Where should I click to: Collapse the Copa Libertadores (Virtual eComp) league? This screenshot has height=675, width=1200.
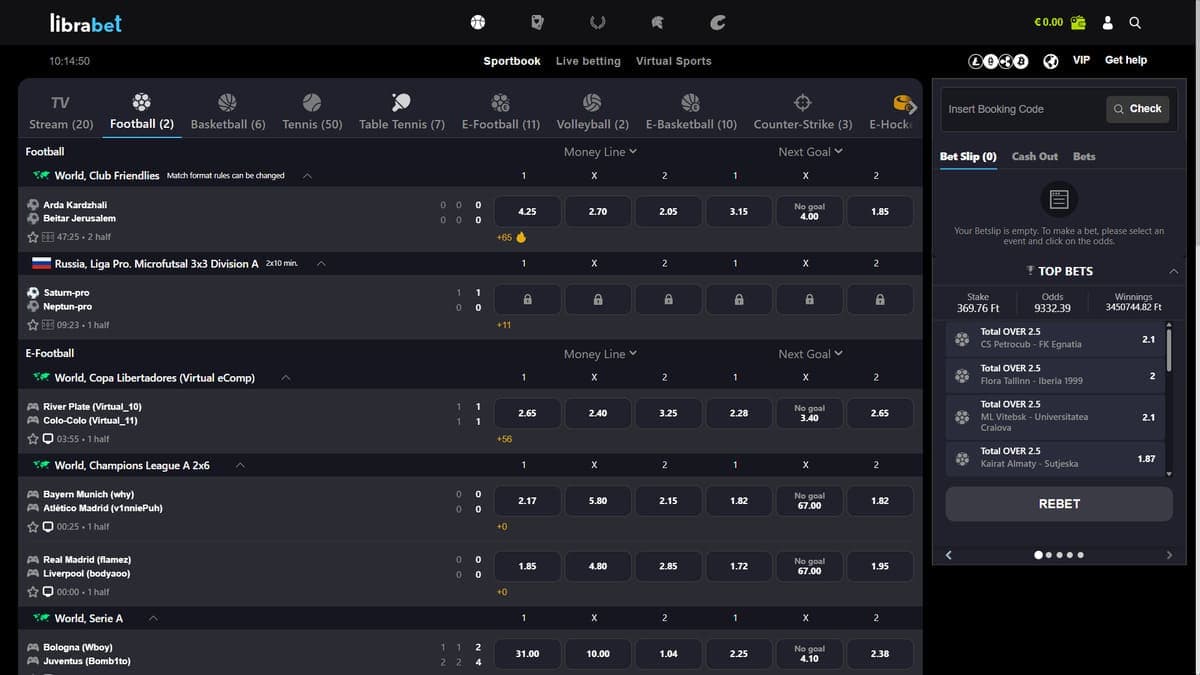286,378
